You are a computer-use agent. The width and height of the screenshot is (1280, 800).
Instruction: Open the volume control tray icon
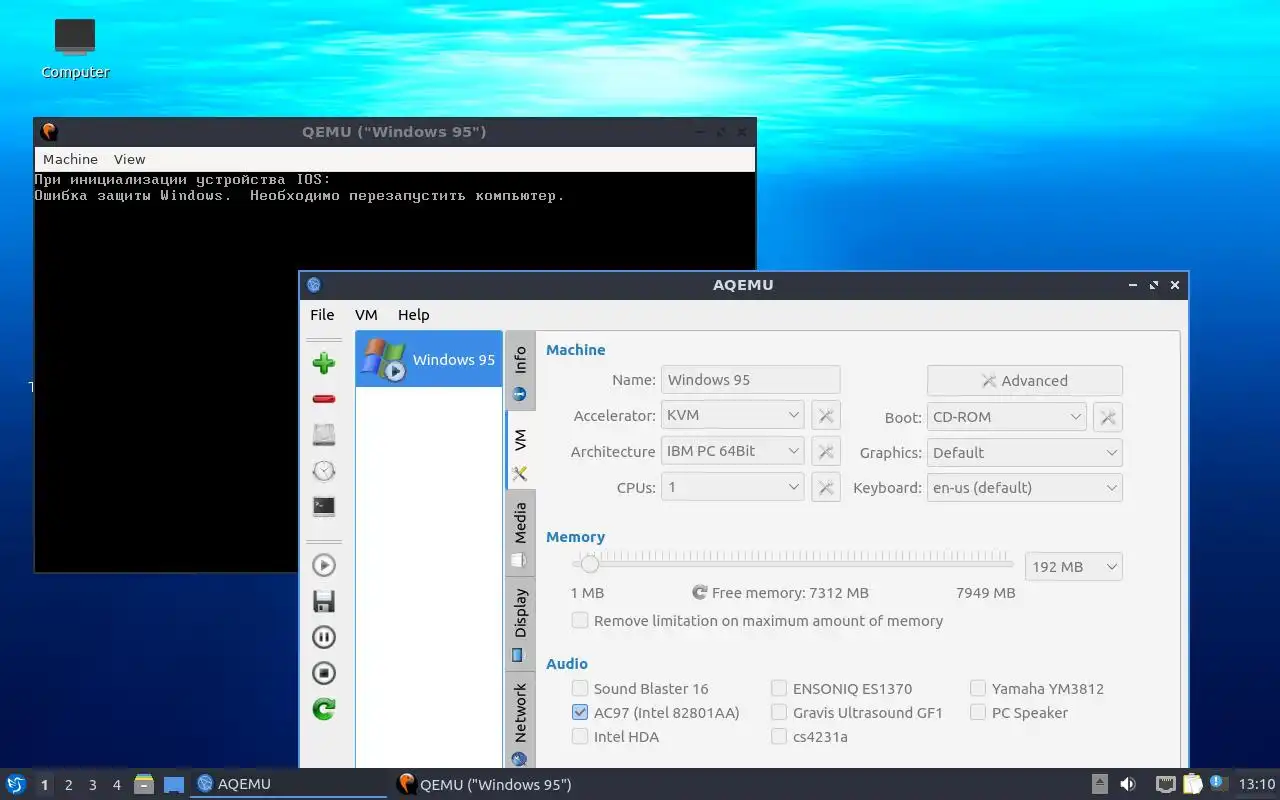tap(1128, 784)
